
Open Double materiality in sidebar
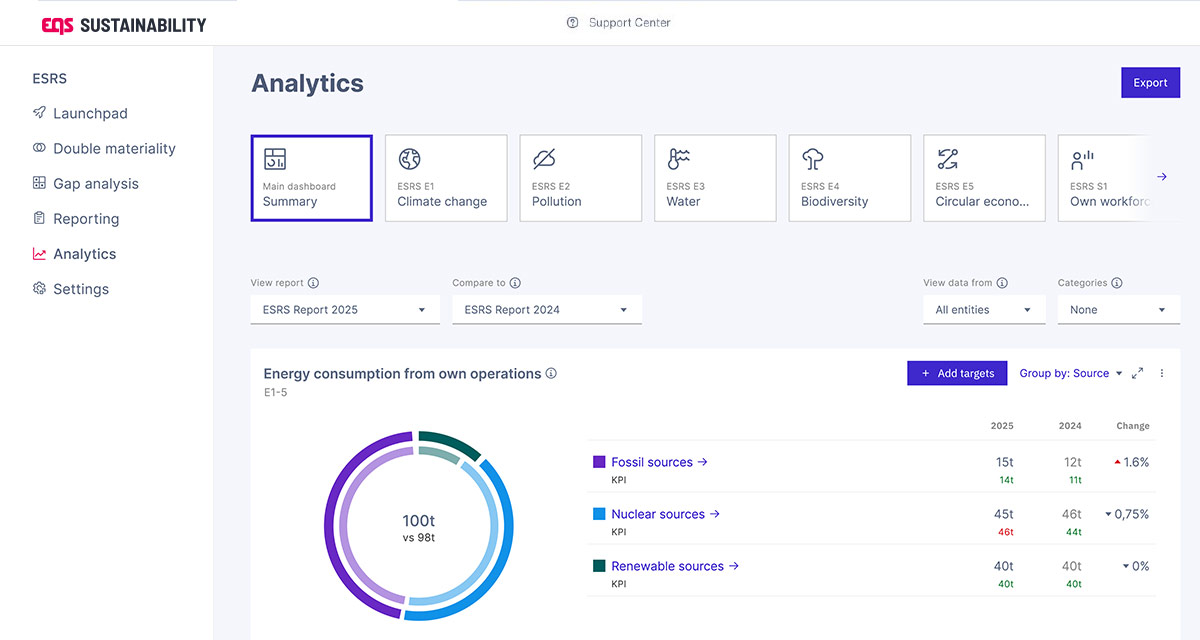tap(114, 149)
